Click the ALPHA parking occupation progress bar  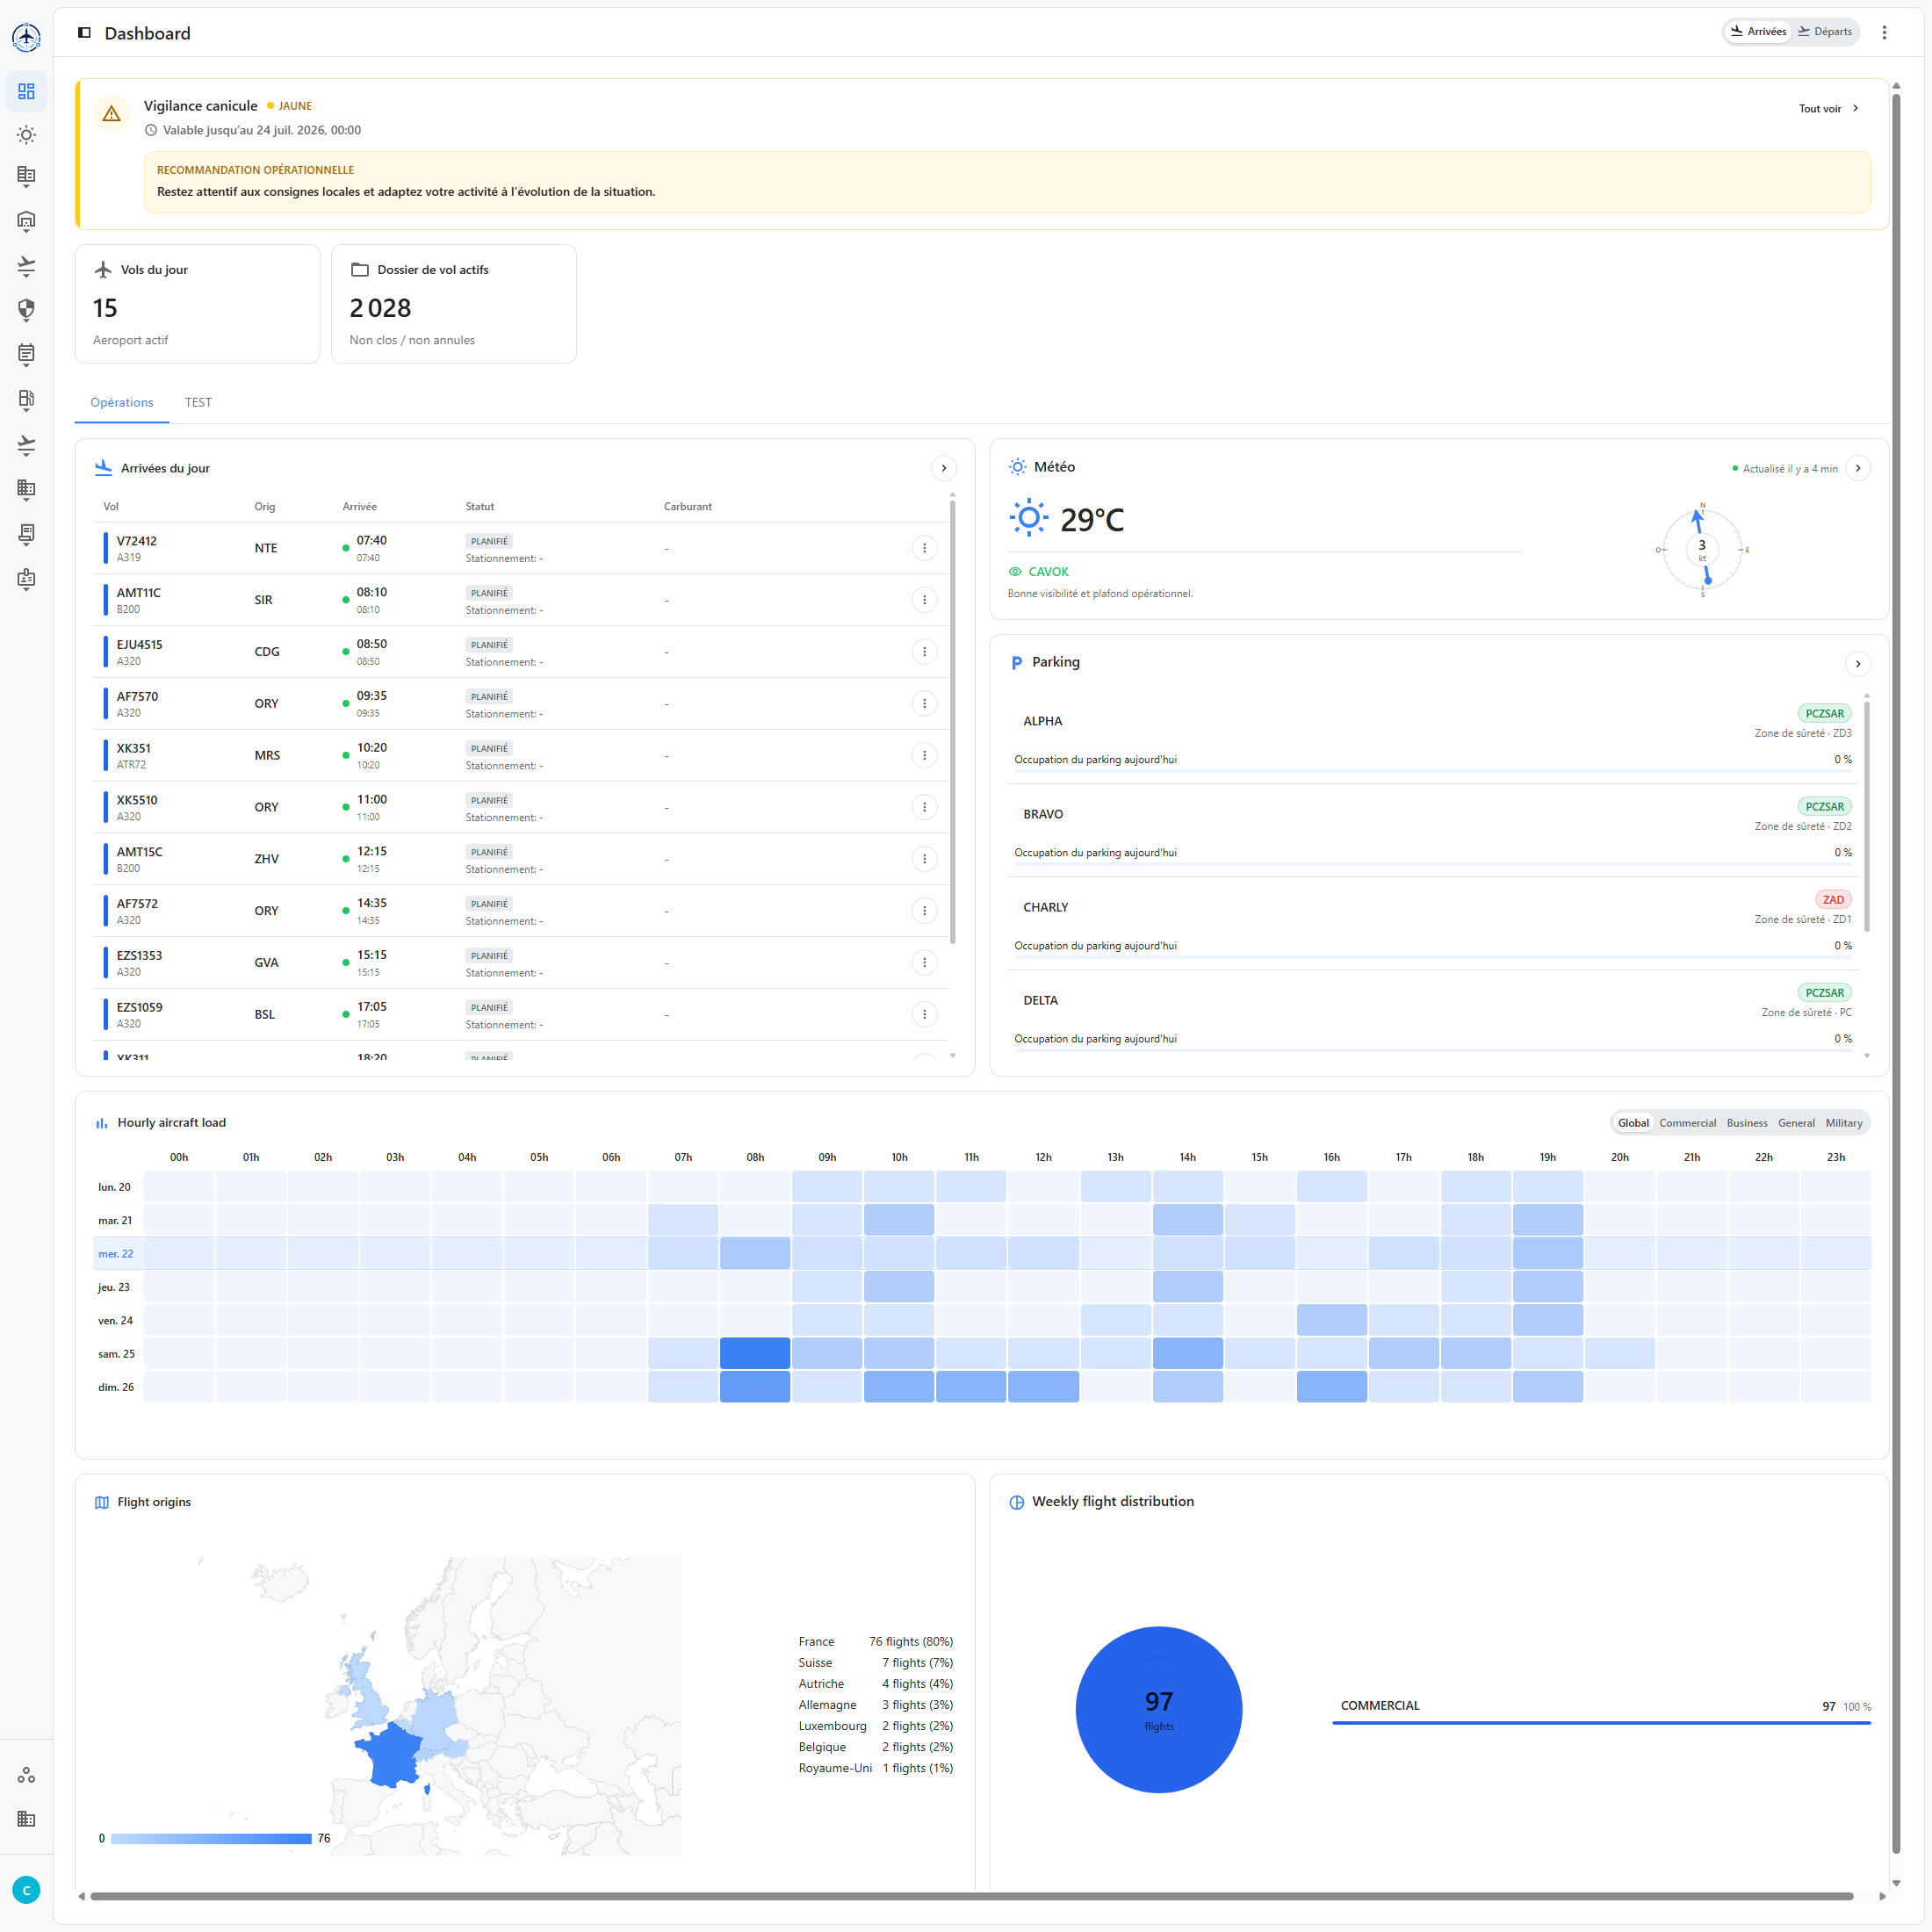[1433, 771]
